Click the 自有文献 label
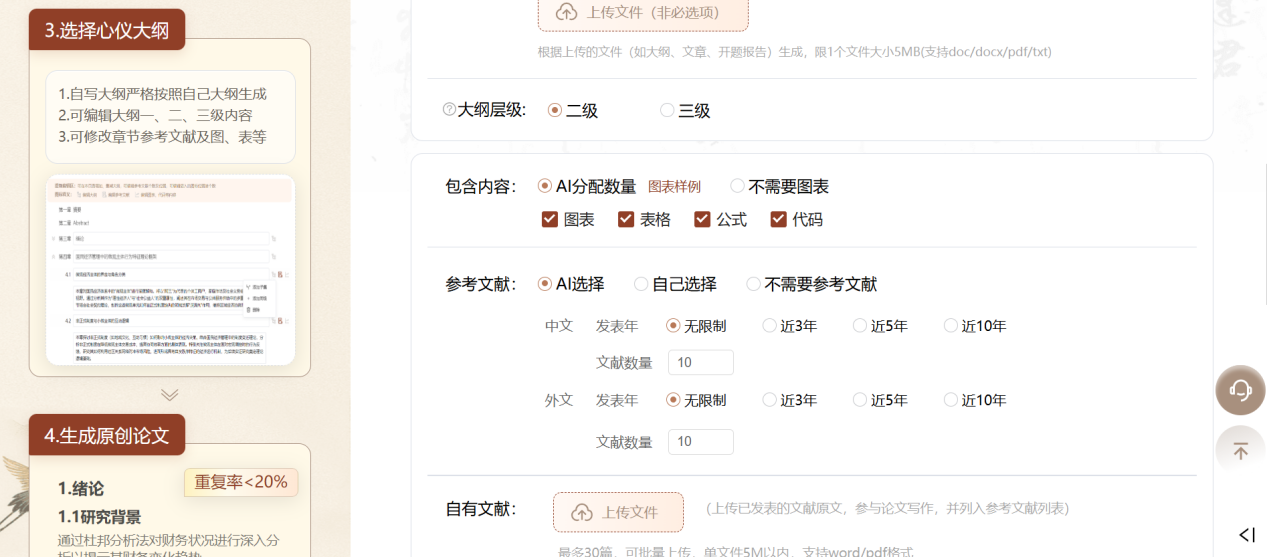This screenshot has width=1267, height=557. [x=481, y=509]
